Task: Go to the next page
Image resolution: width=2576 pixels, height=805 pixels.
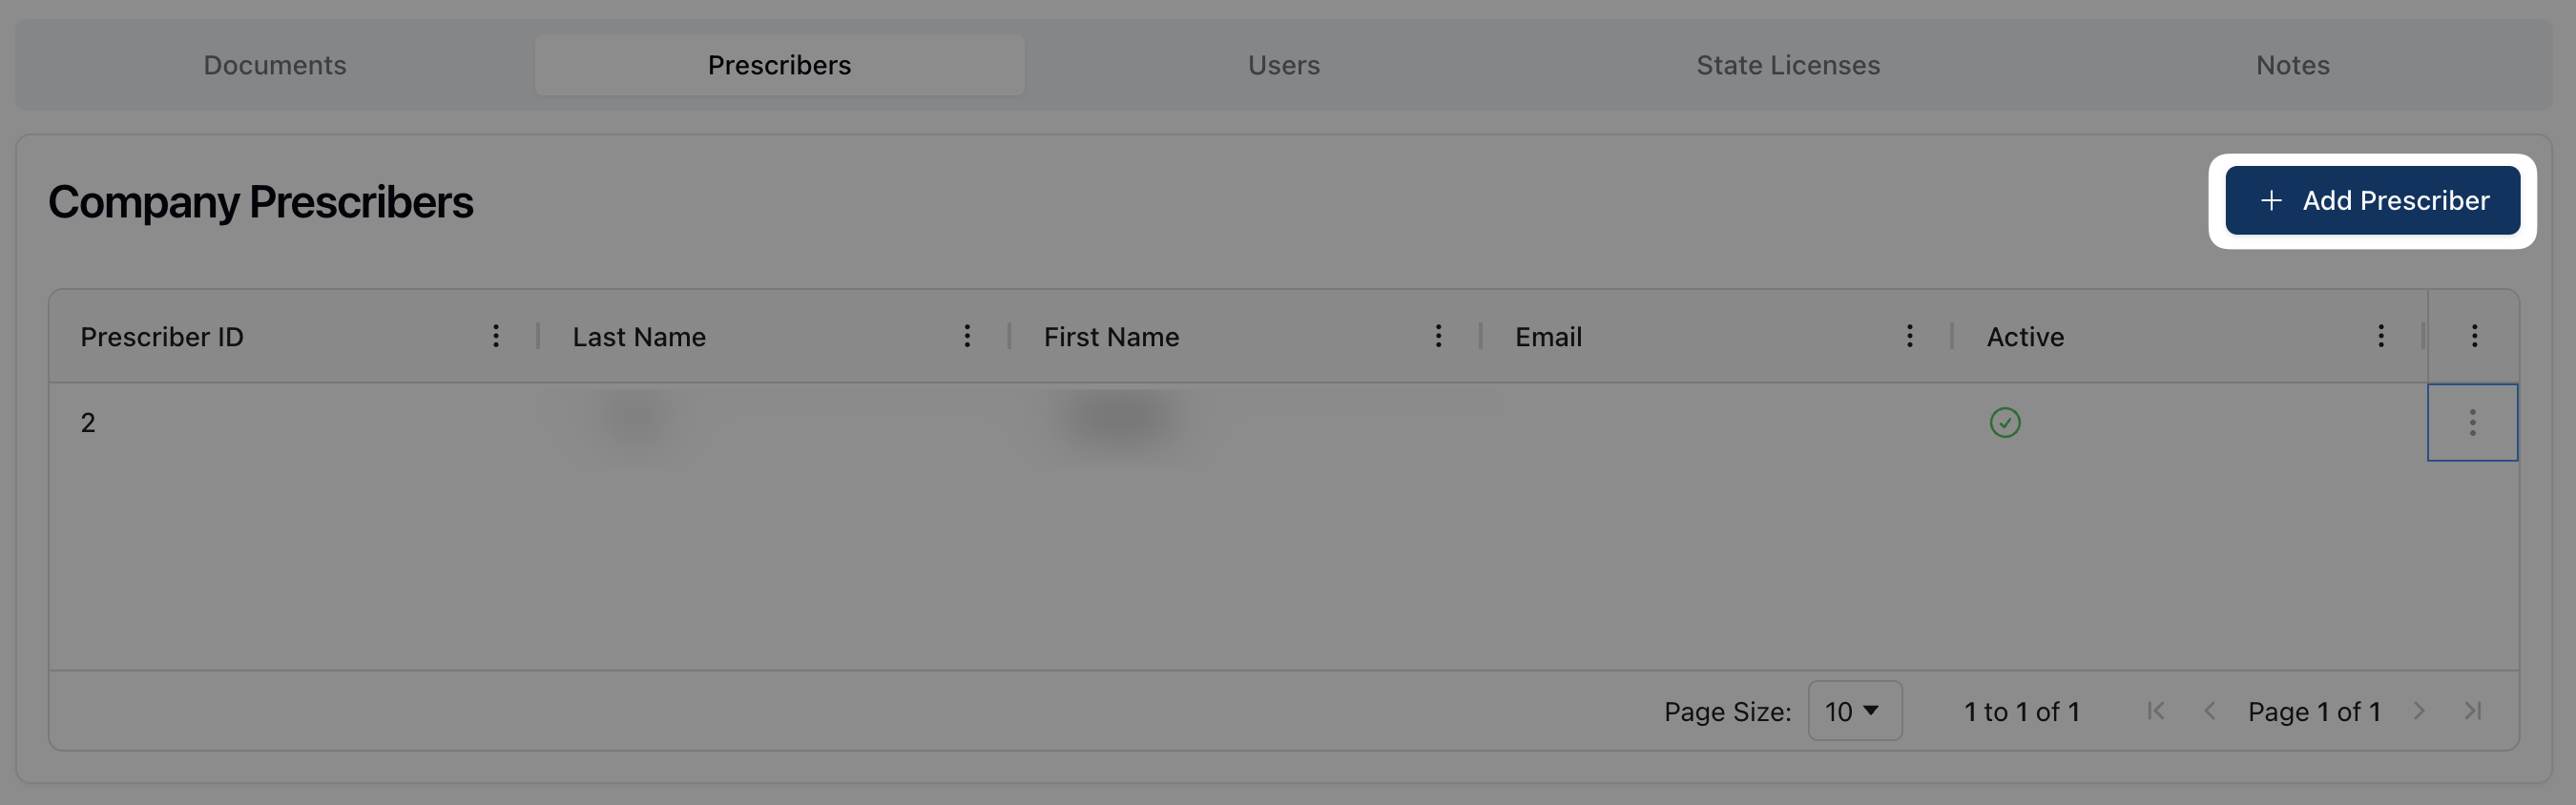Action: click(2419, 711)
